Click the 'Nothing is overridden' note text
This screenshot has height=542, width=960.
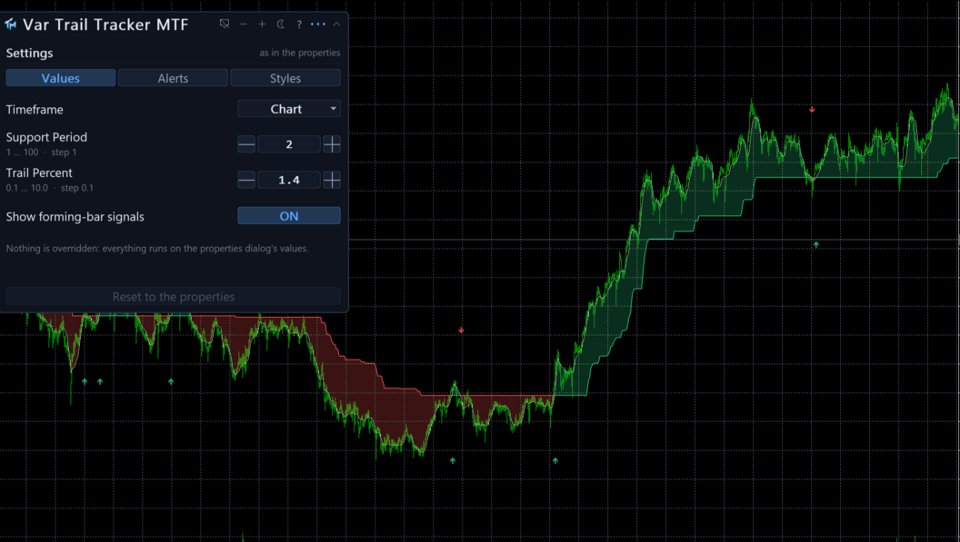(157, 248)
